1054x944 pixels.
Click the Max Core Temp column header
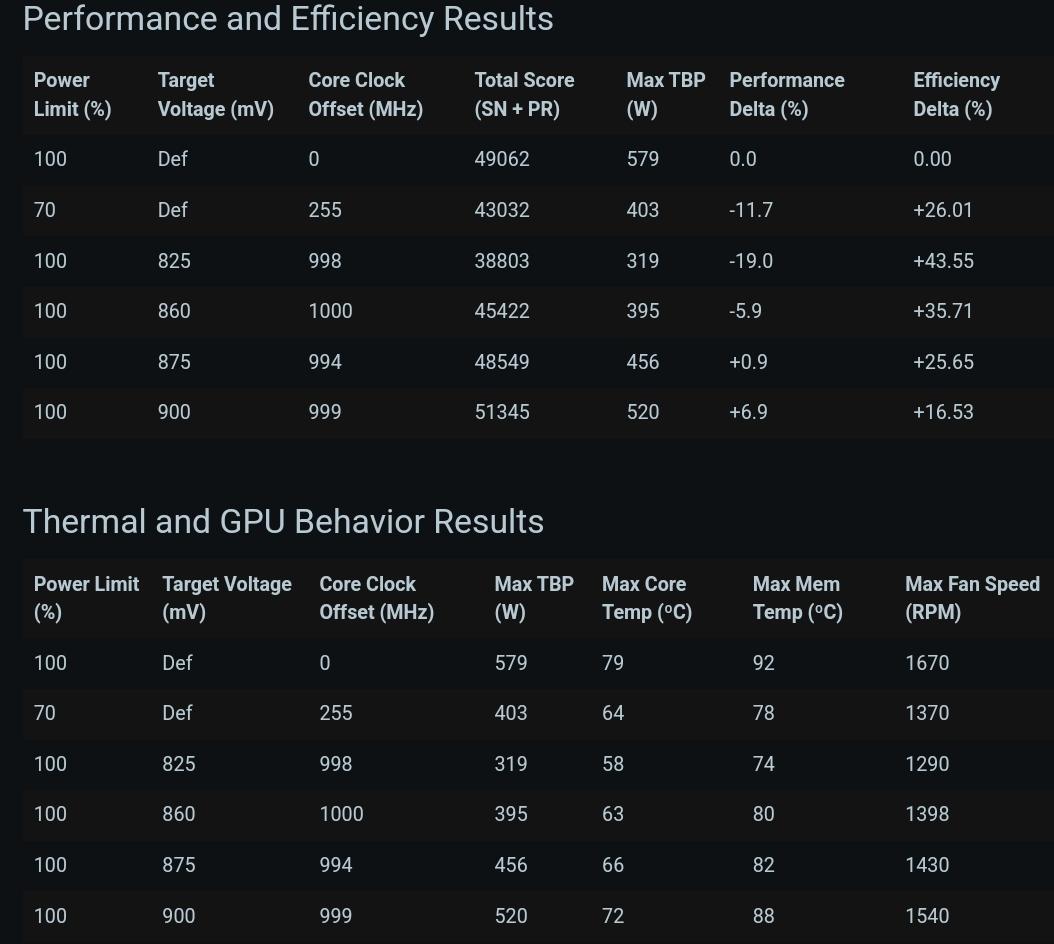point(646,598)
